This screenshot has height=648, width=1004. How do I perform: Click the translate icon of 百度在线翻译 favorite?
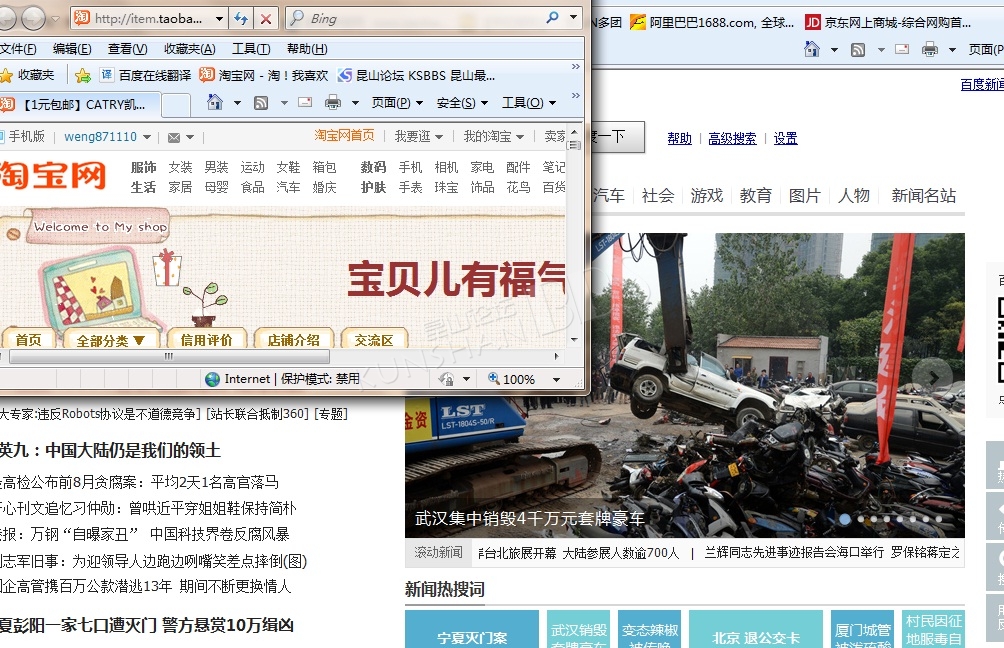pos(107,75)
